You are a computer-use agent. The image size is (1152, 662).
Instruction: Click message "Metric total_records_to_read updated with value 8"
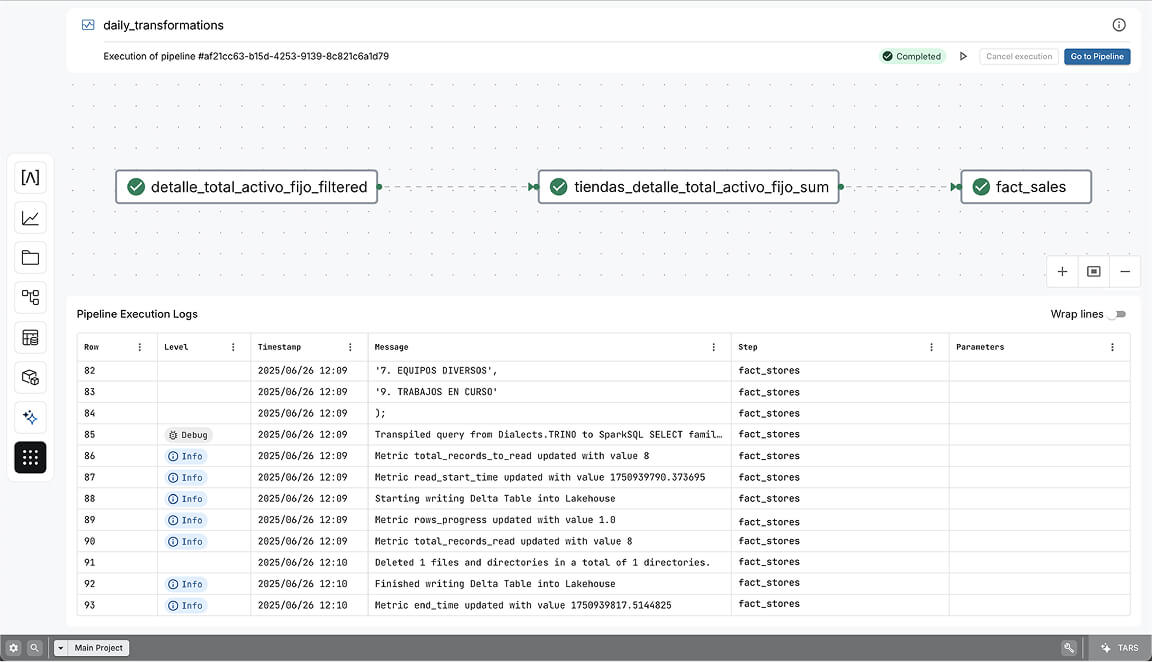(512, 456)
